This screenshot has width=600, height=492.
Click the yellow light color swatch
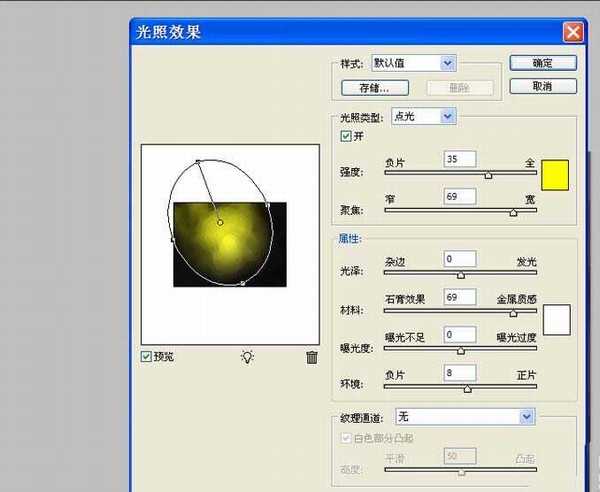click(555, 174)
